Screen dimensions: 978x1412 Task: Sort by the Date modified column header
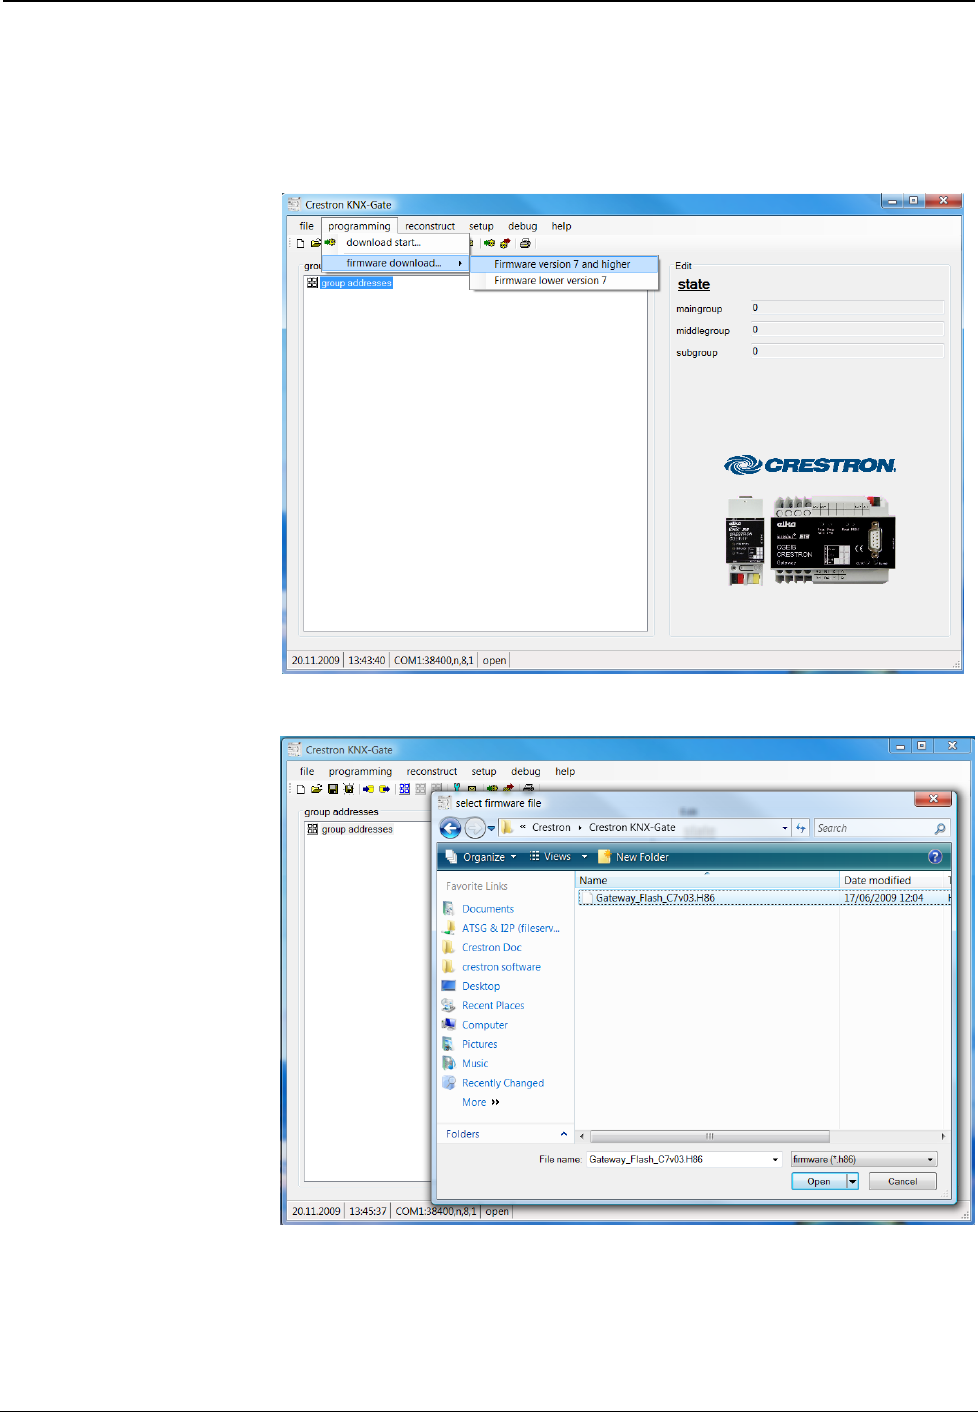click(893, 880)
